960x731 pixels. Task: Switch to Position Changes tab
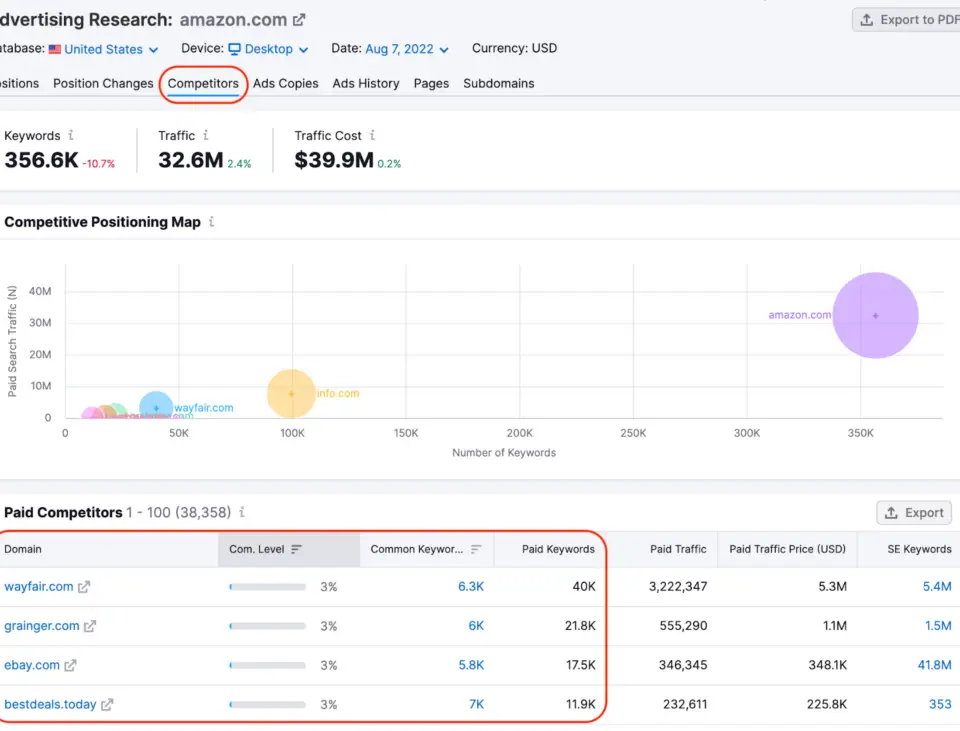pos(103,83)
